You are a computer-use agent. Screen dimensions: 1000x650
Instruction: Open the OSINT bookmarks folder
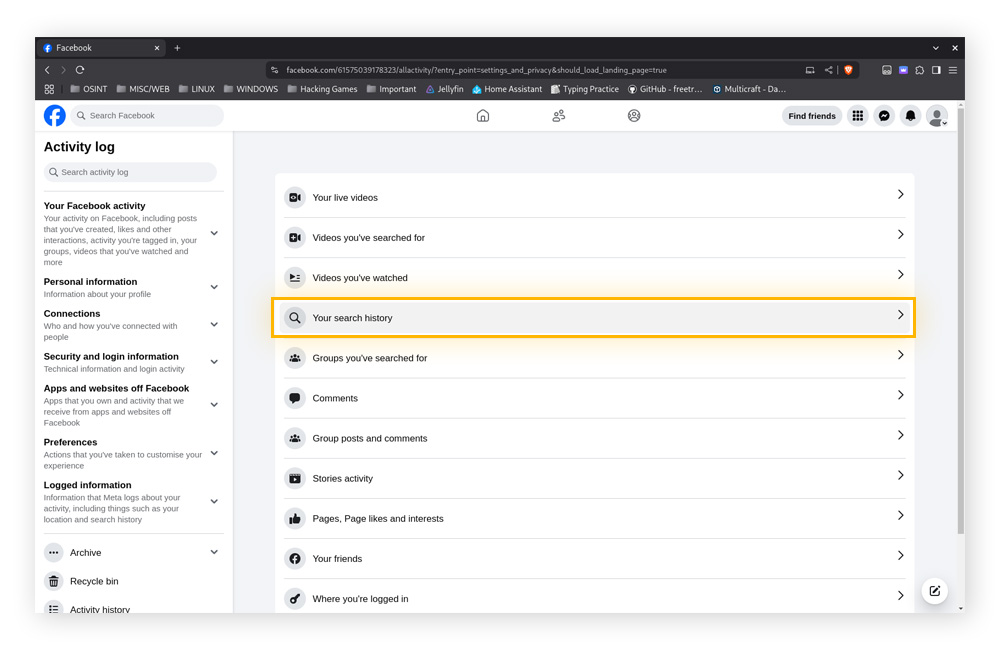tap(89, 89)
